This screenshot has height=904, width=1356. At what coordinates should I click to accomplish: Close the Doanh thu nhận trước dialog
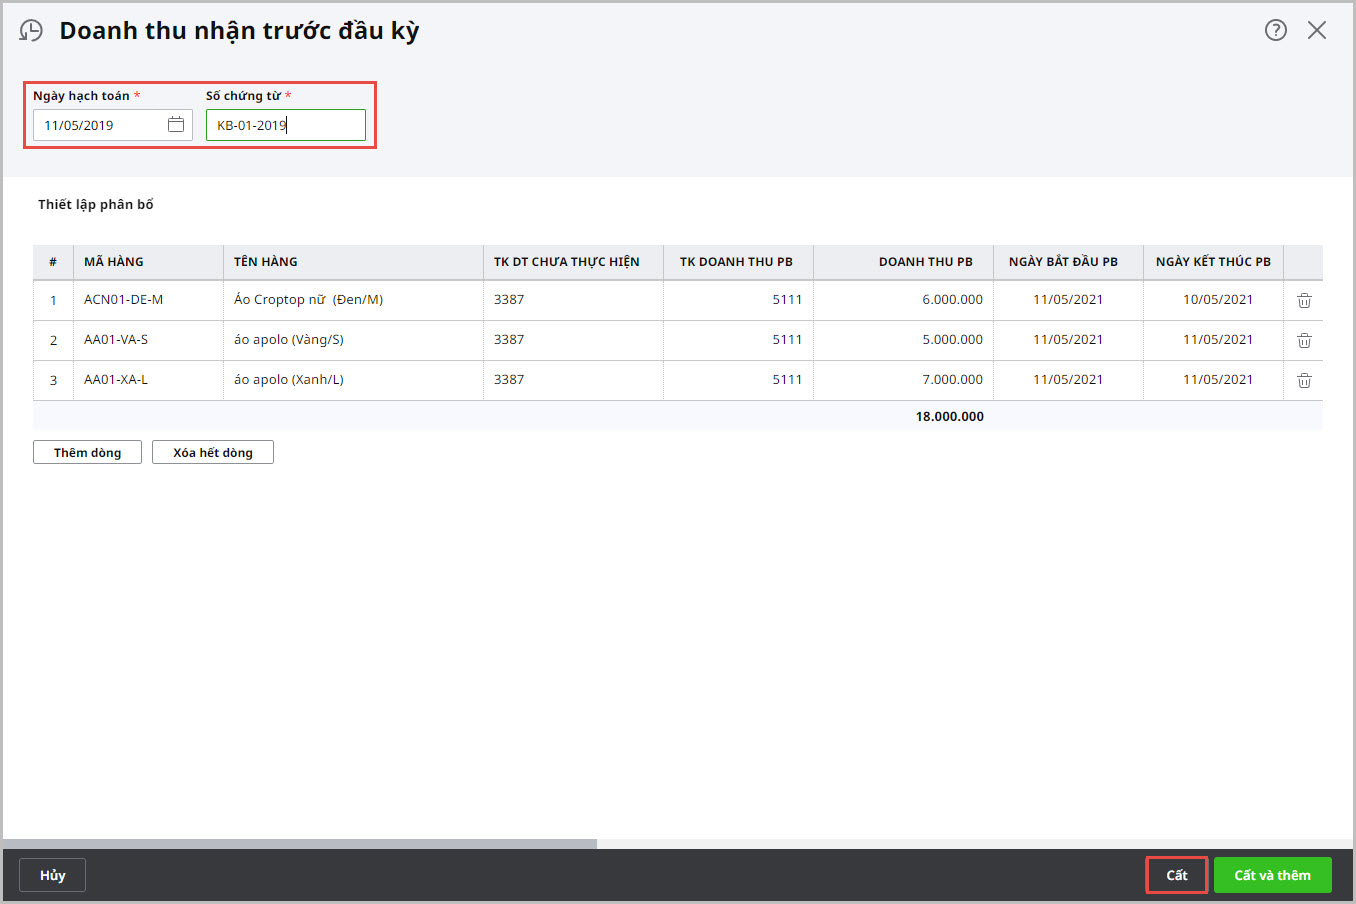coord(1317,30)
